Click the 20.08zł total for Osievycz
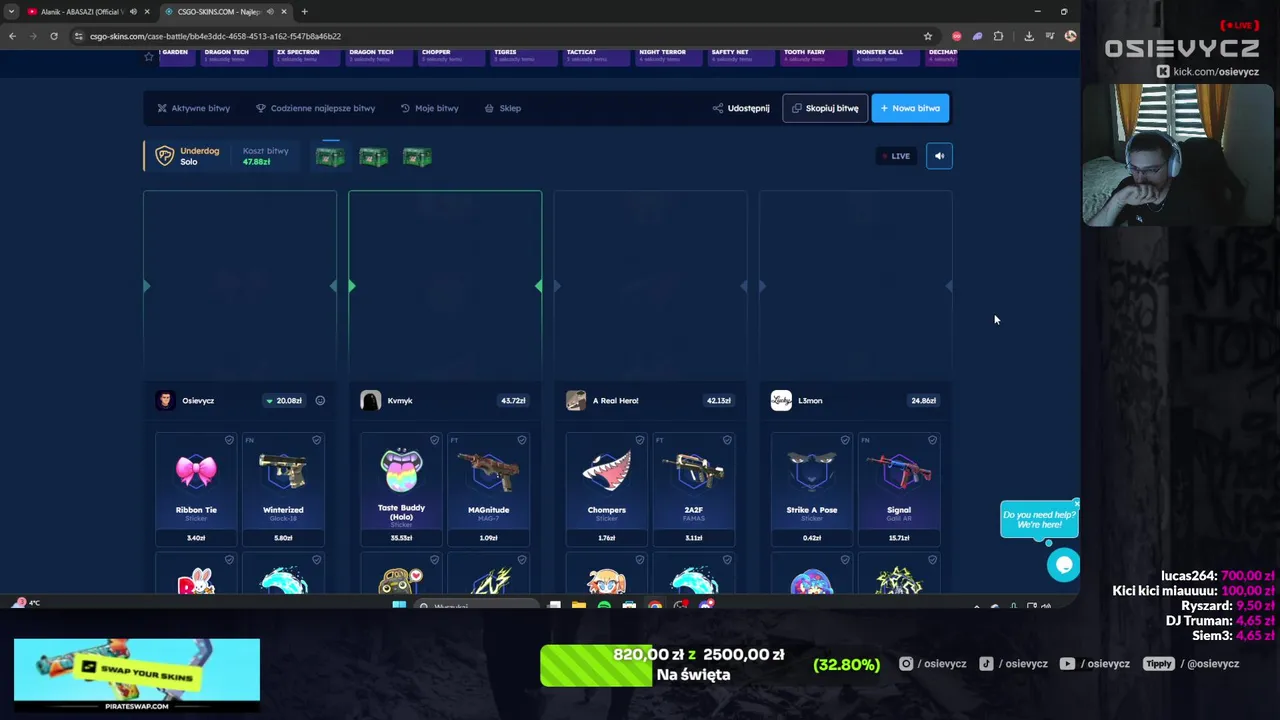This screenshot has height=720, width=1280. tap(284, 401)
